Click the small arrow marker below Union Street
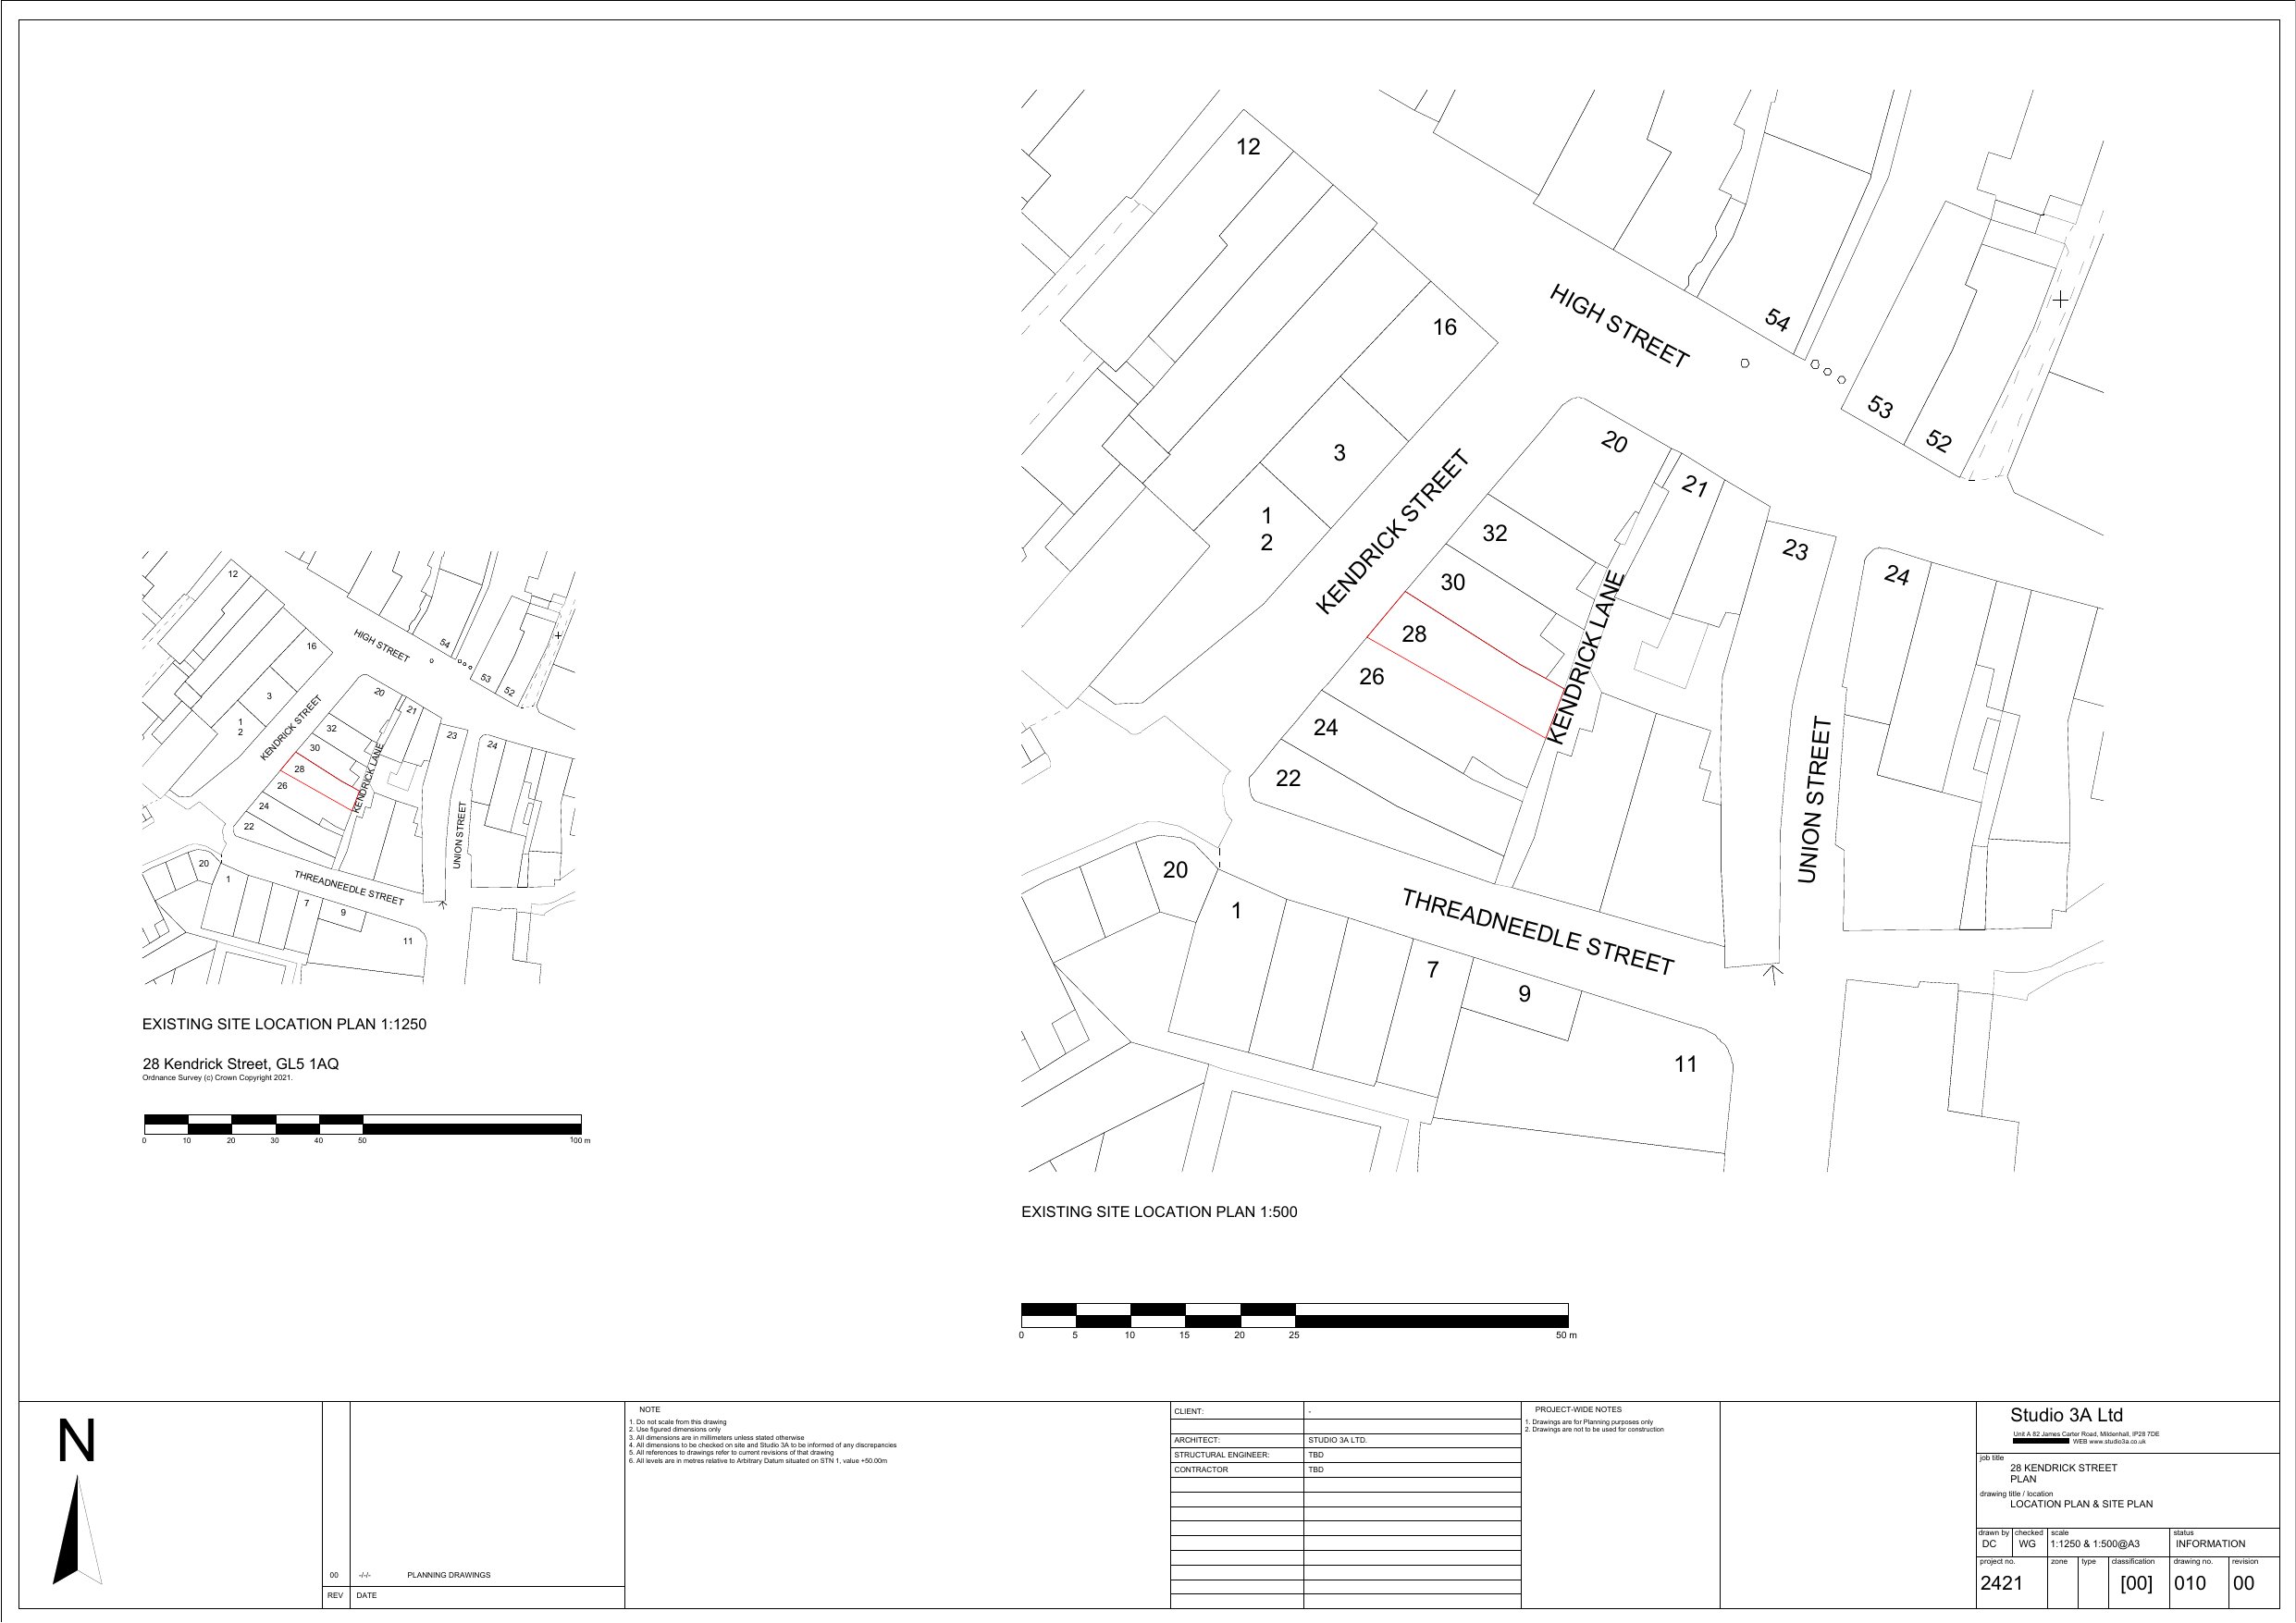 pos(1772,973)
